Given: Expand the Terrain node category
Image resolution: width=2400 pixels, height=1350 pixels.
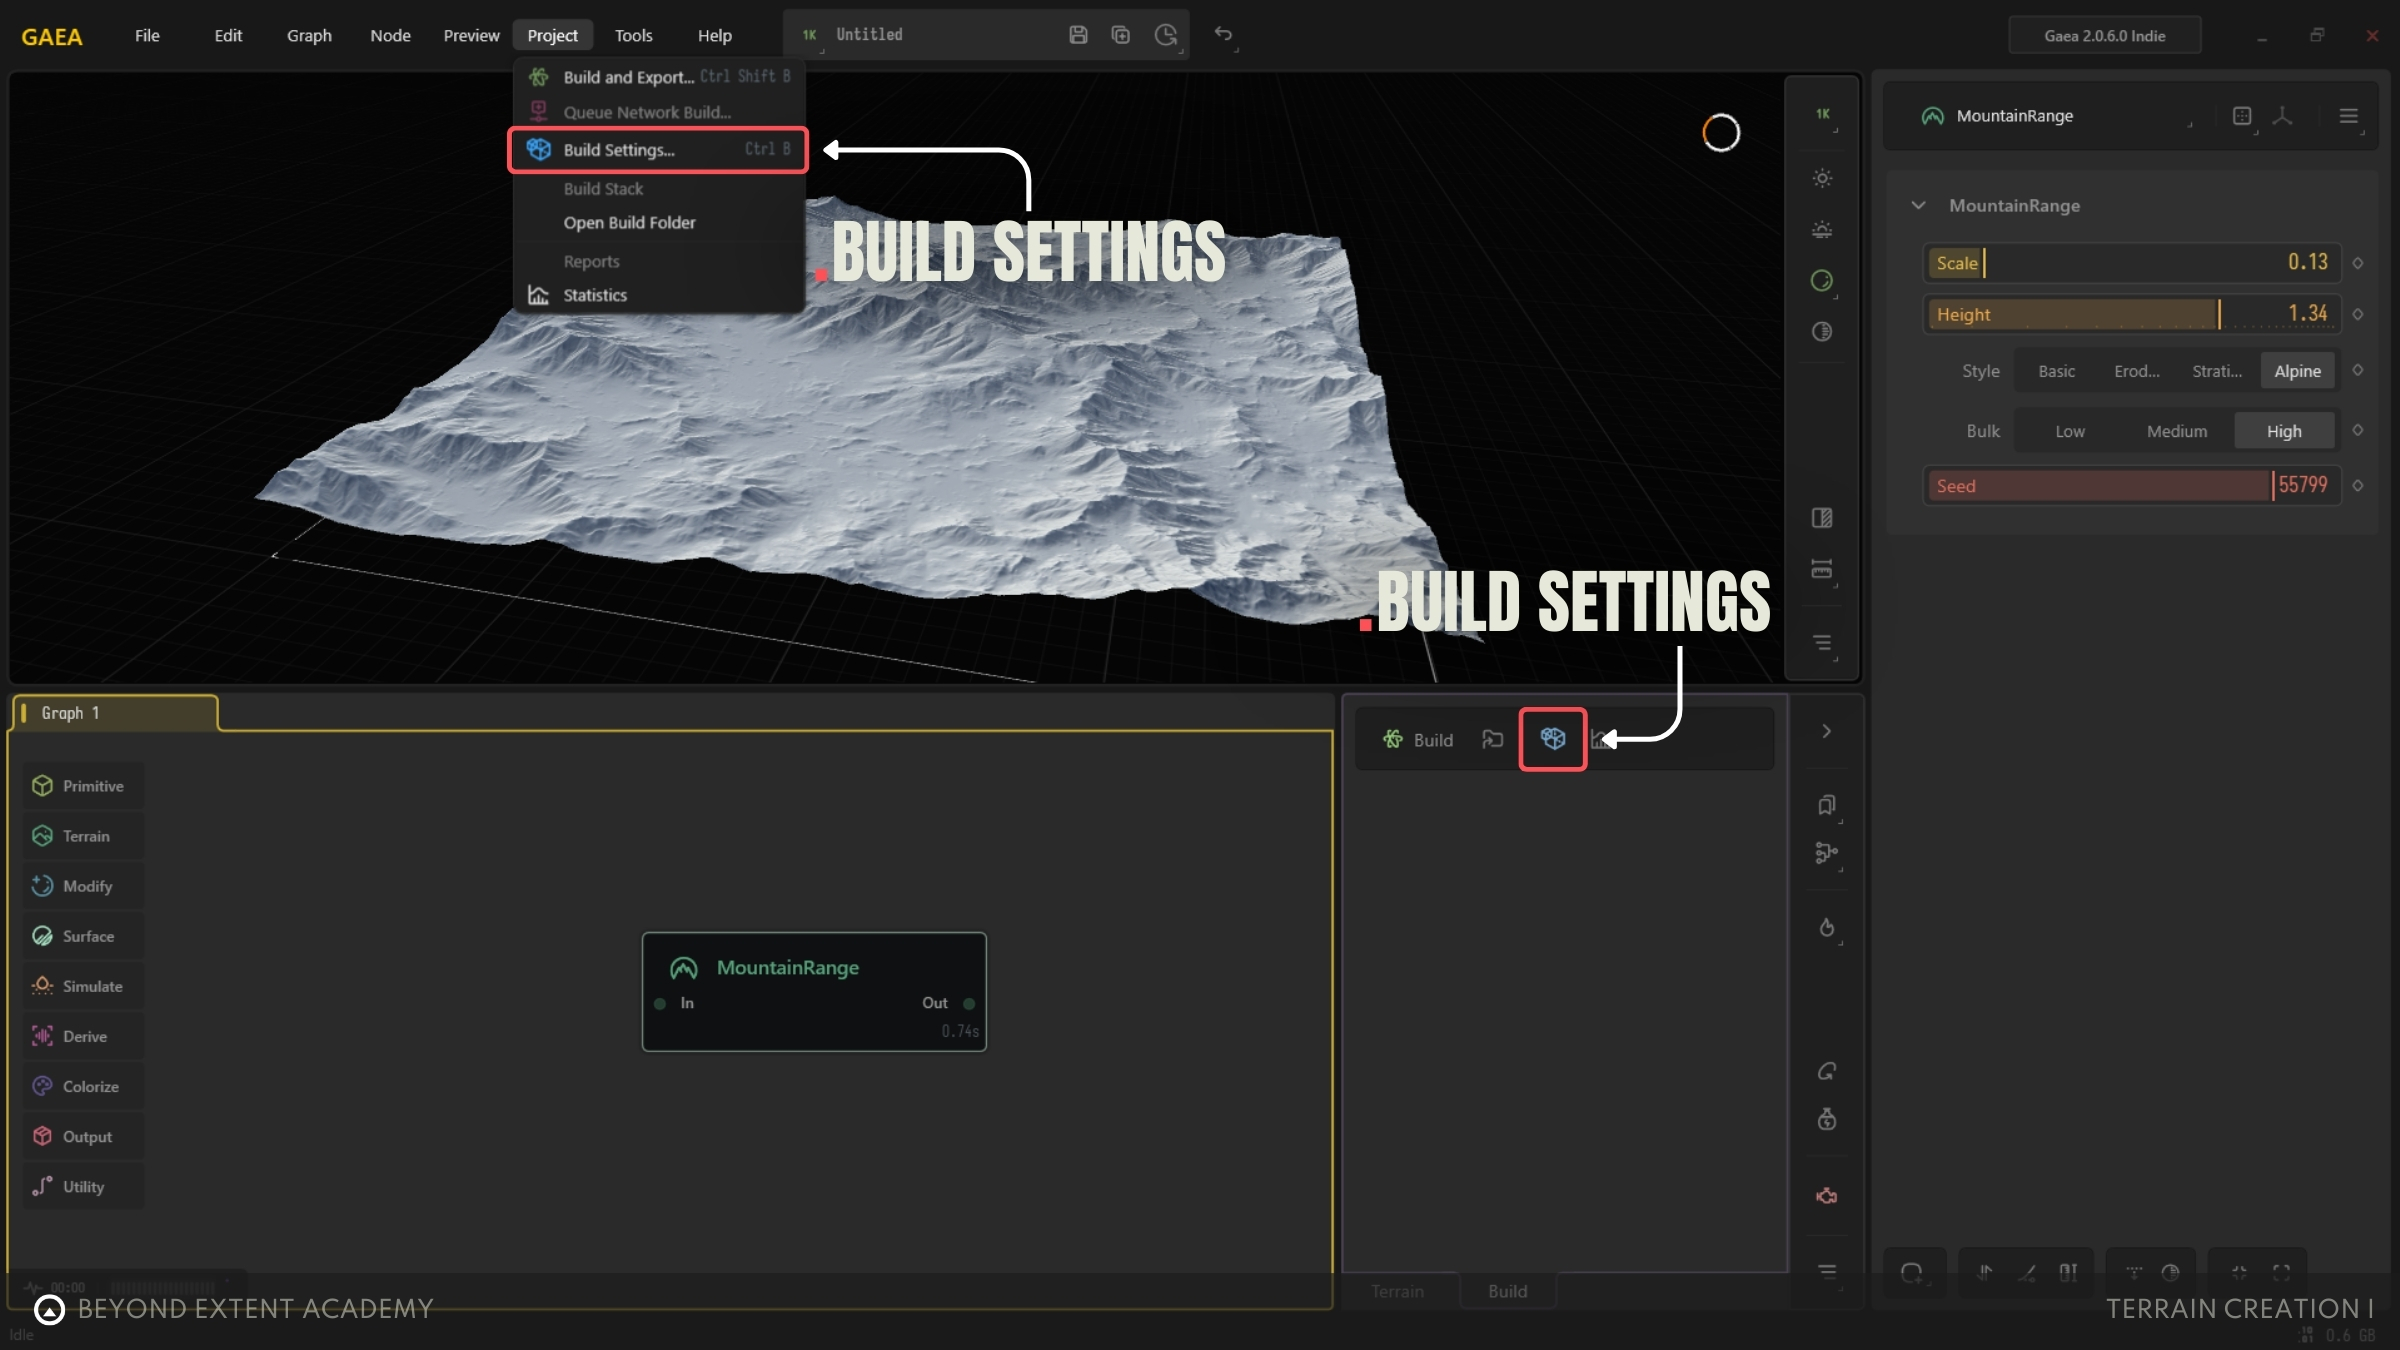Looking at the screenshot, I should (x=84, y=836).
